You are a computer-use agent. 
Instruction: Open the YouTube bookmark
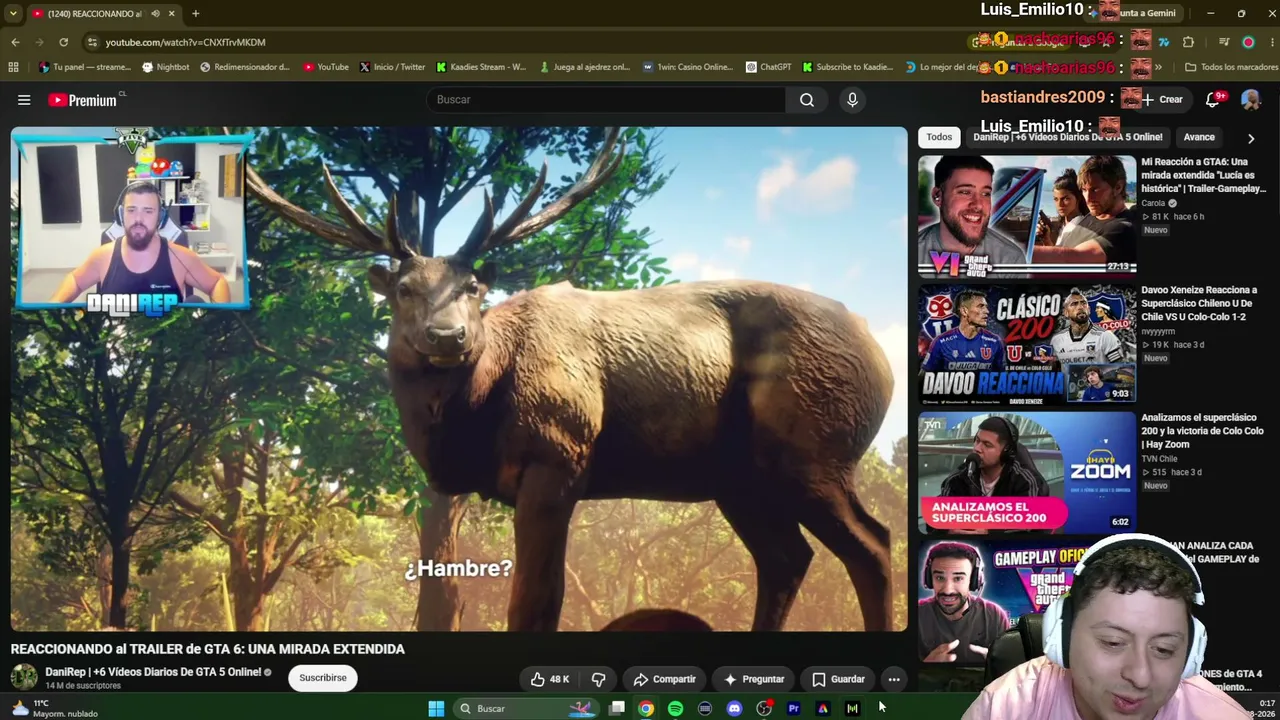(x=326, y=67)
